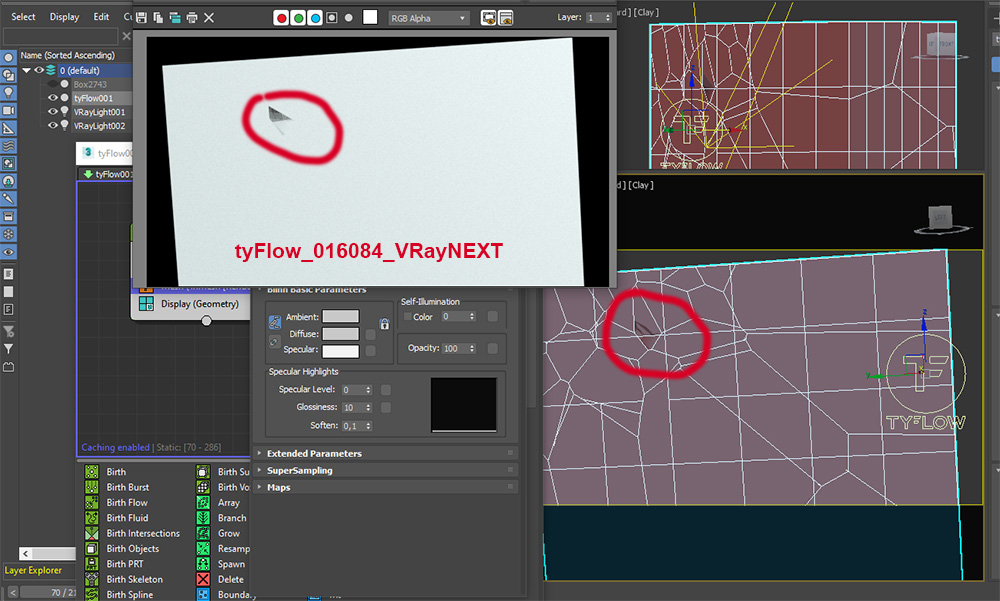Click the Delete operator icon
Image resolution: width=1000 pixels, height=601 pixels.
coord(203,579)
